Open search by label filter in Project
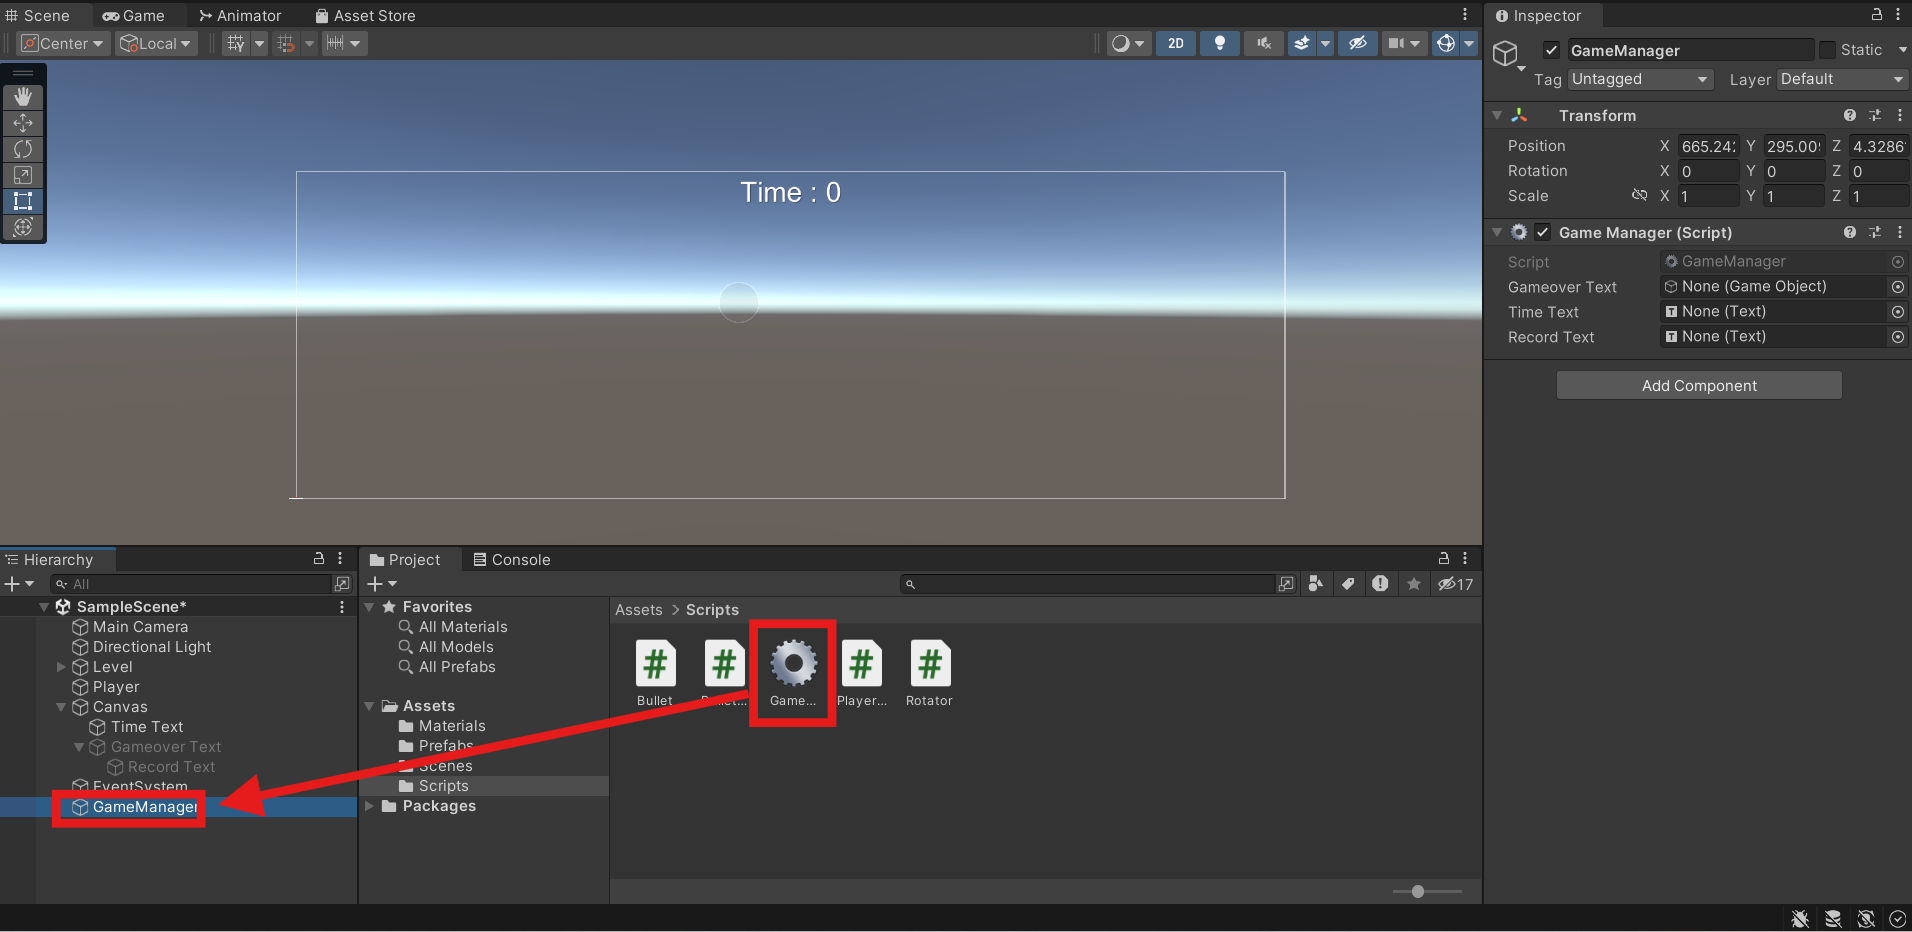Viewport: 1912px width, 932px height. [x=1348, y=584]
